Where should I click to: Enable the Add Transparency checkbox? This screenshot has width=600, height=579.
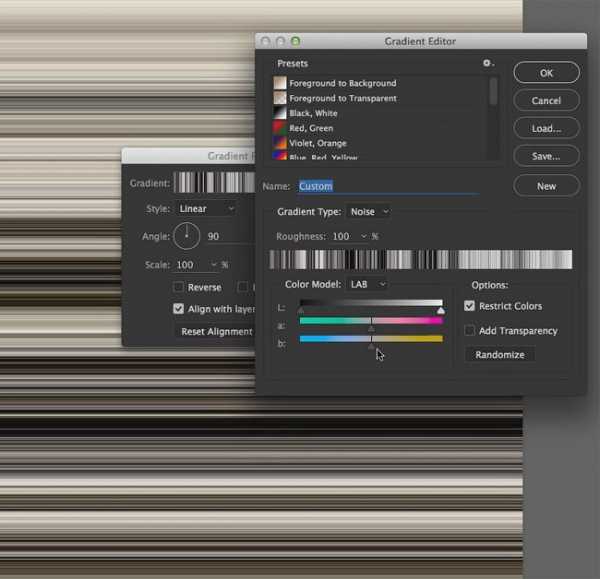pos(470,330)
